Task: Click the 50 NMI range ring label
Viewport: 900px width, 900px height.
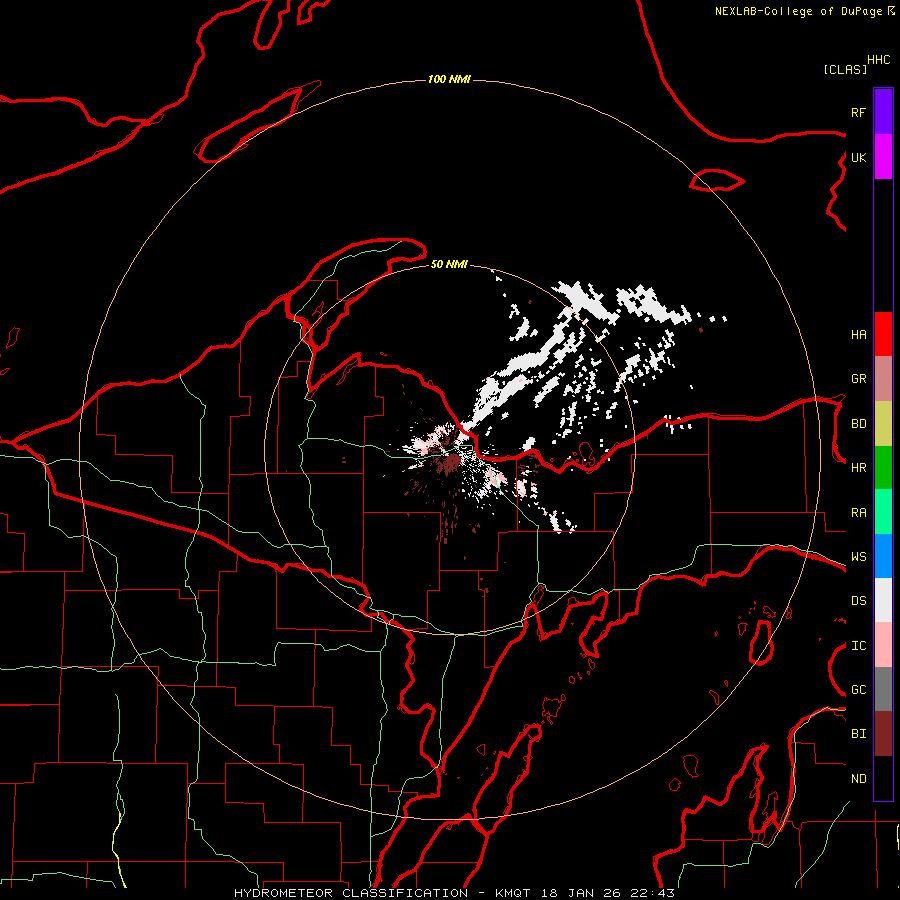Action: coord(449,264)
